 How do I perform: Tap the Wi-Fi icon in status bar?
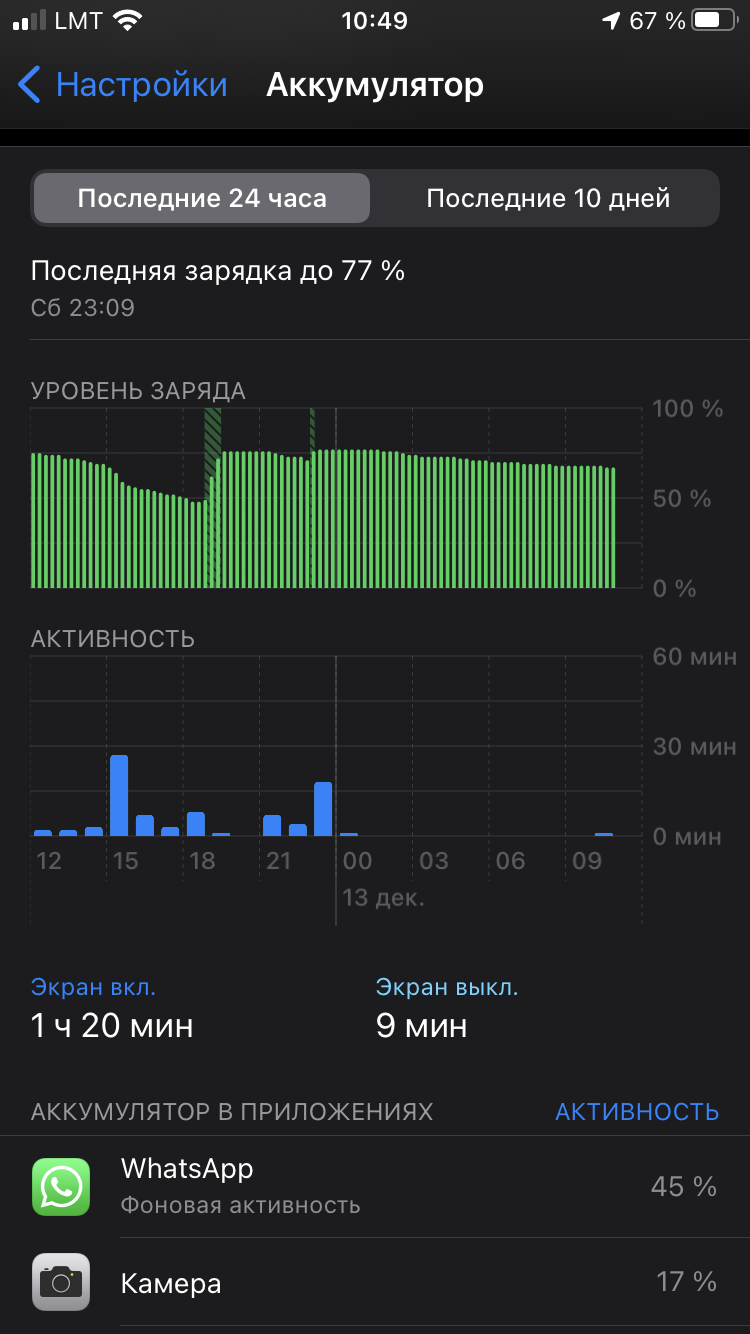tap(127, 21)
